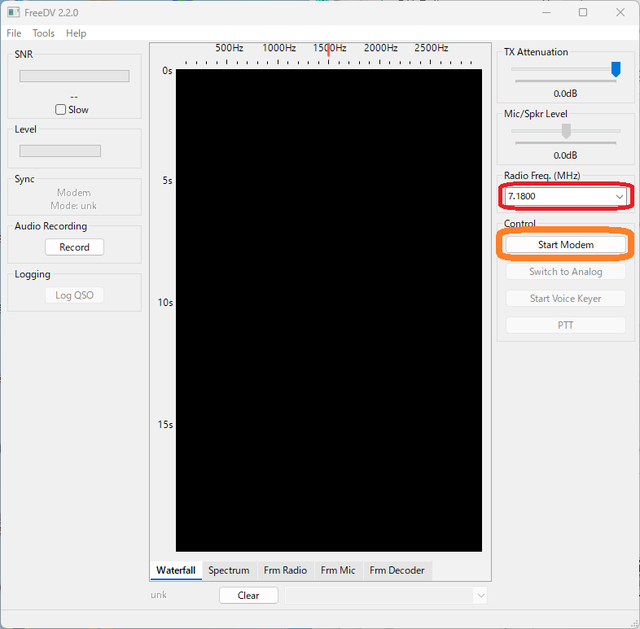
Task: Click the Record audio button
Action: (x=74, y=247)
